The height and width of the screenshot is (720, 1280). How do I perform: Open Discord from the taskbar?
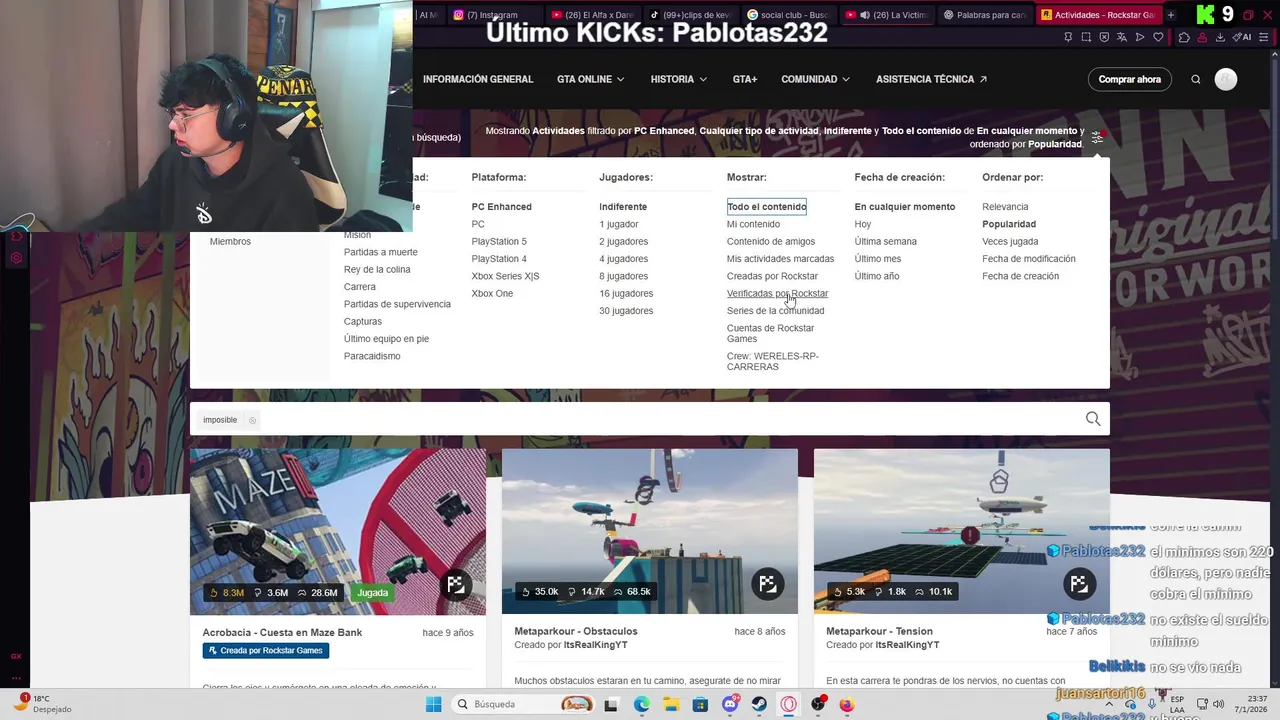click(x=730, y=704)
